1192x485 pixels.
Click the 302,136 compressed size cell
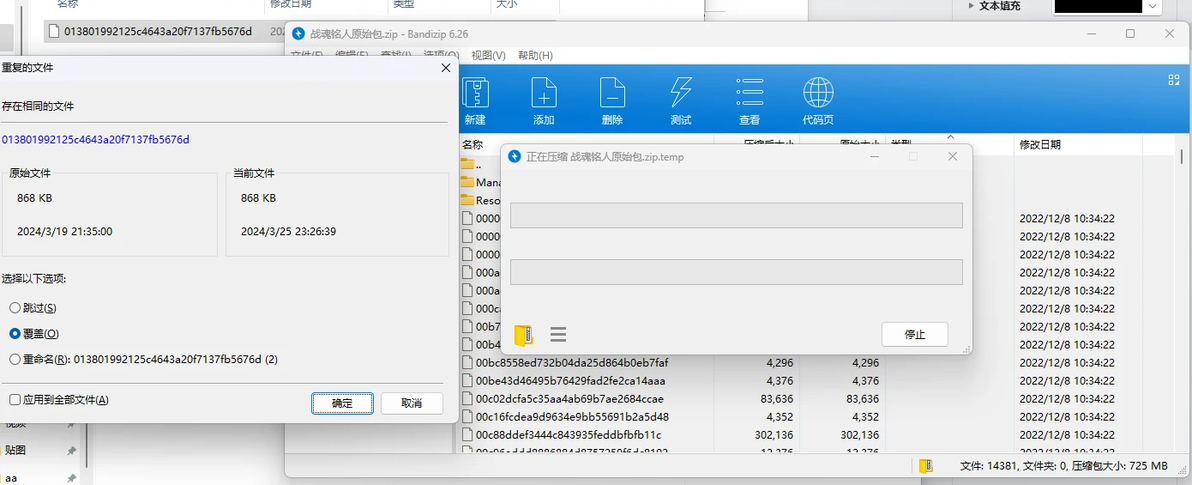point(773,435)
